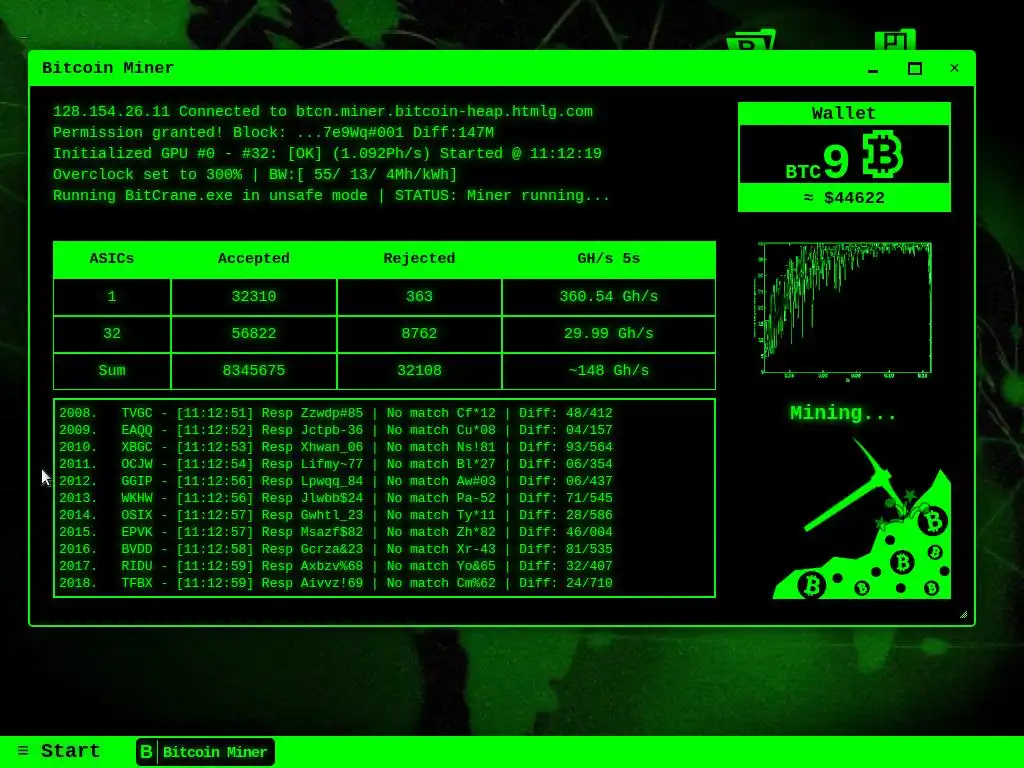Select Rejected cell 363
1024x768 pixels.
(x=419, y=296)
